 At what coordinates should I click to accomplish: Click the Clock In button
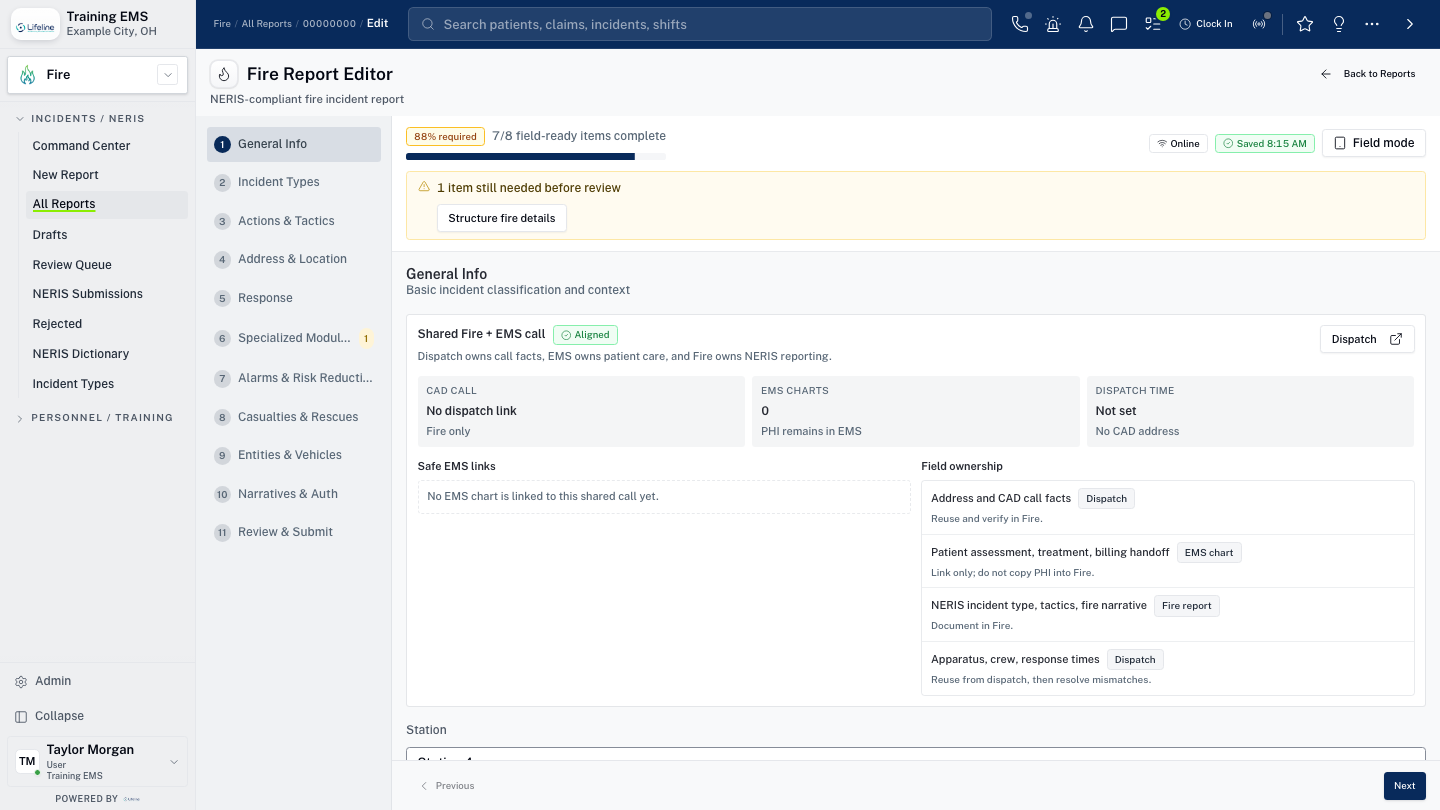1206,24
